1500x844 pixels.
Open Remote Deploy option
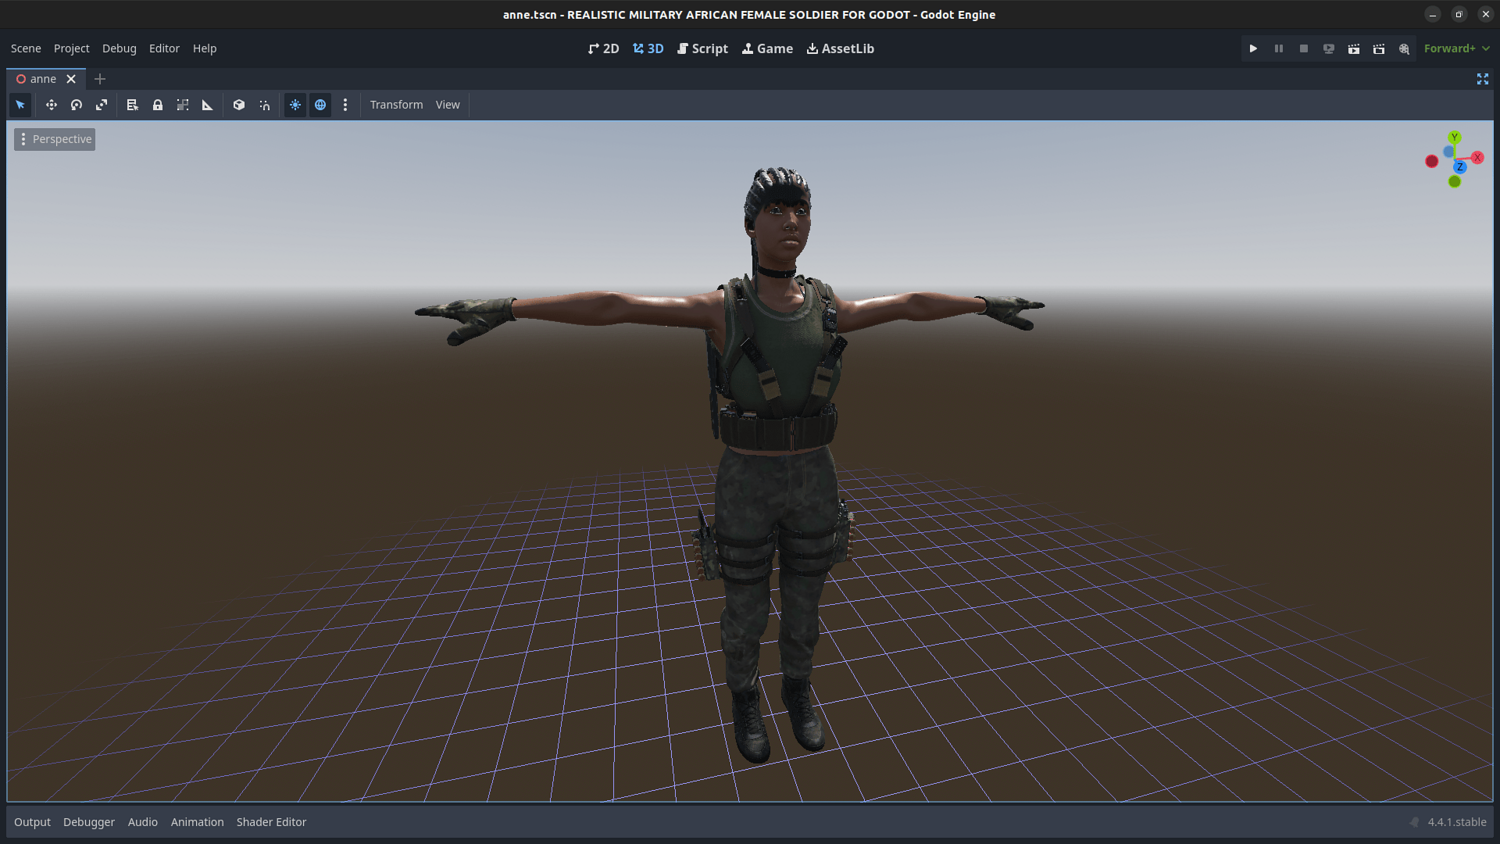pos(1328,48)
